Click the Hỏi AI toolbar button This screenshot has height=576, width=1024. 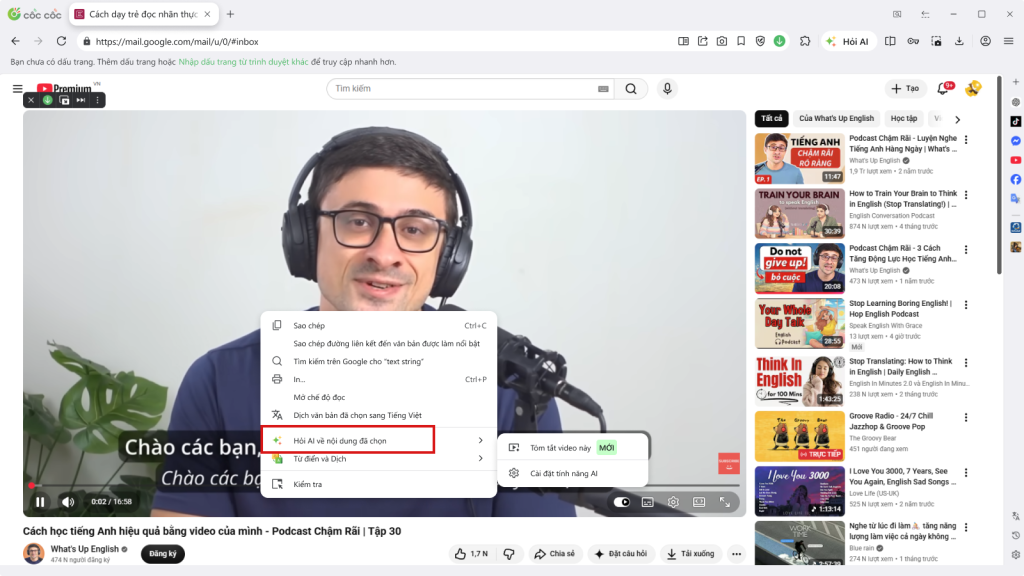848,41
